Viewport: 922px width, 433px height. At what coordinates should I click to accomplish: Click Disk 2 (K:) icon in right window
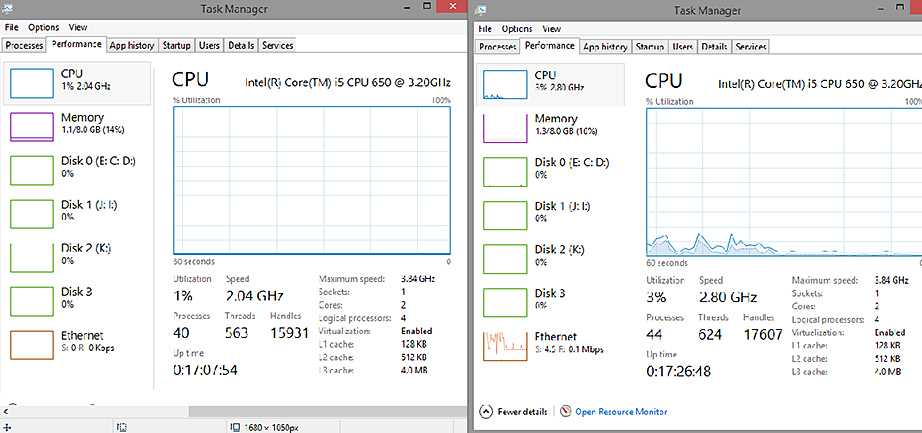click(x=504, y=257)
